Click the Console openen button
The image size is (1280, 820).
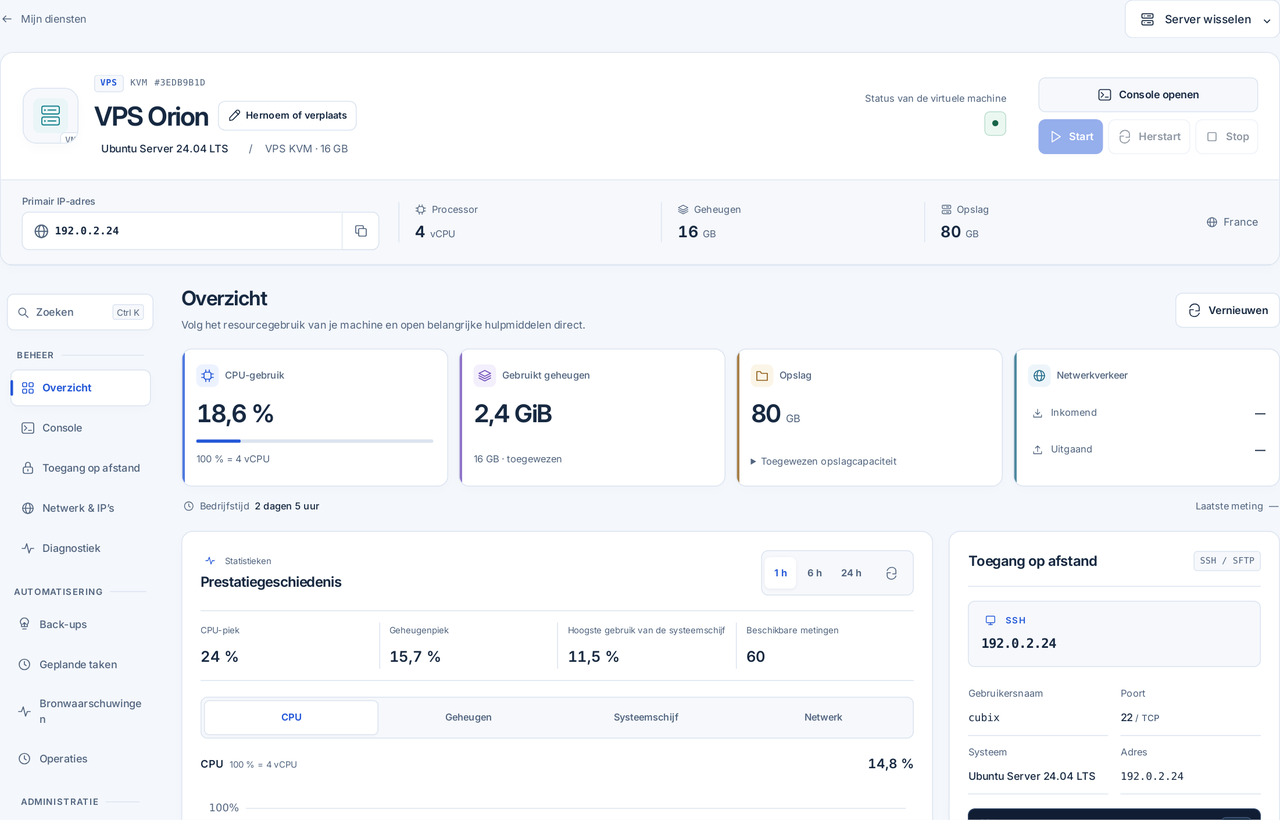click(x=1148, y=95)
